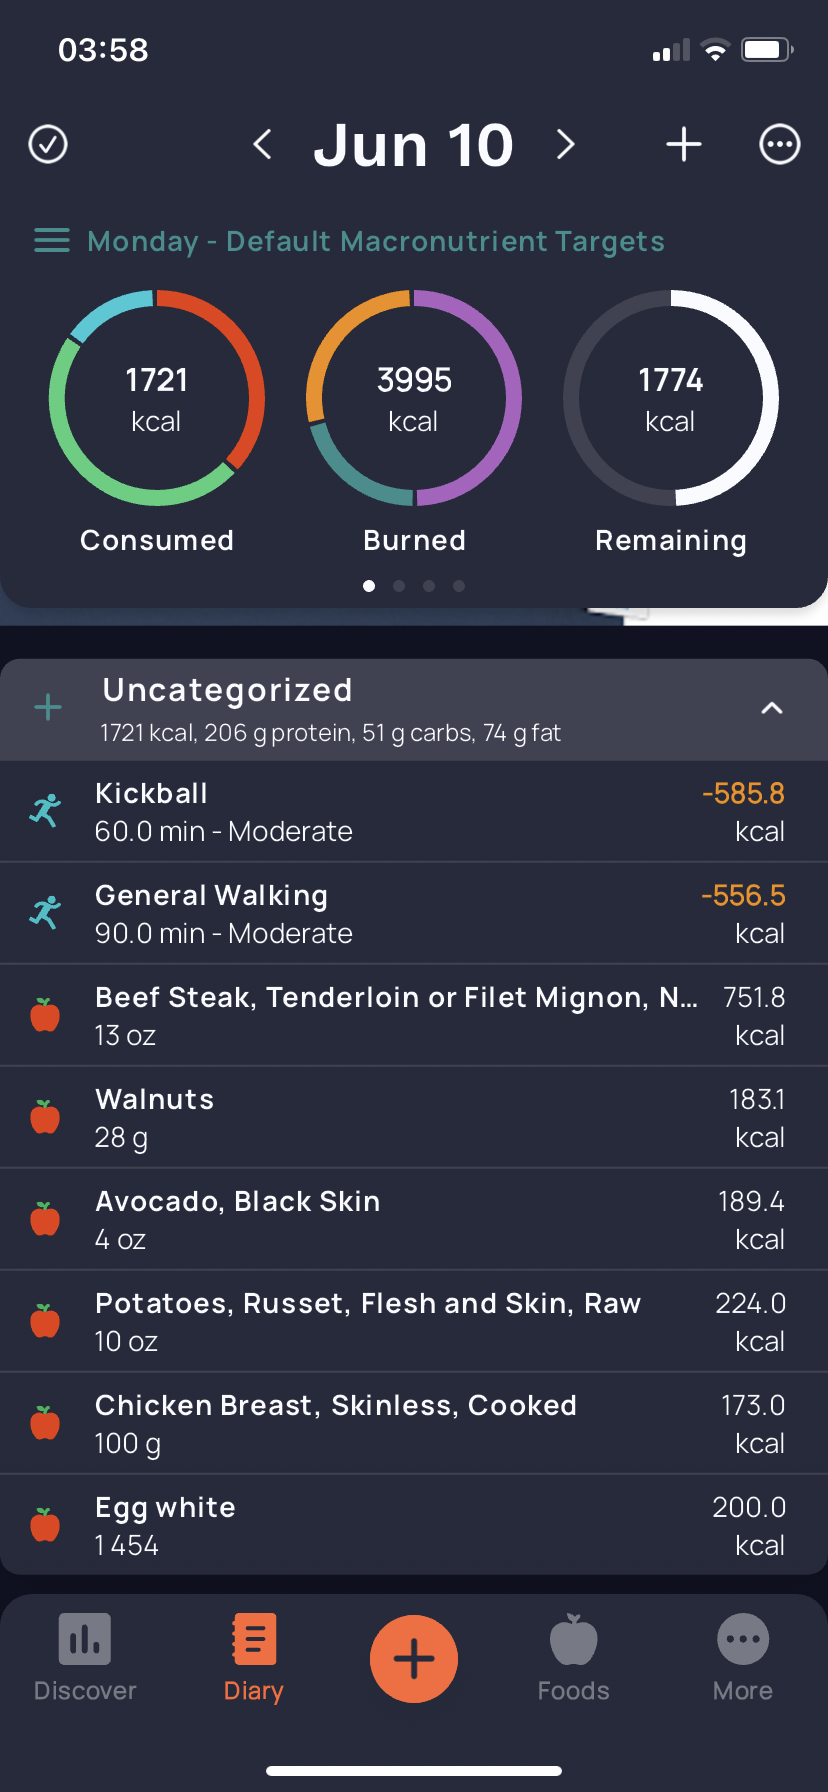Open Walnuts 28 g entry
Image resolution: width=828 pixels, height=1792 pixels.
(414, 1118)
